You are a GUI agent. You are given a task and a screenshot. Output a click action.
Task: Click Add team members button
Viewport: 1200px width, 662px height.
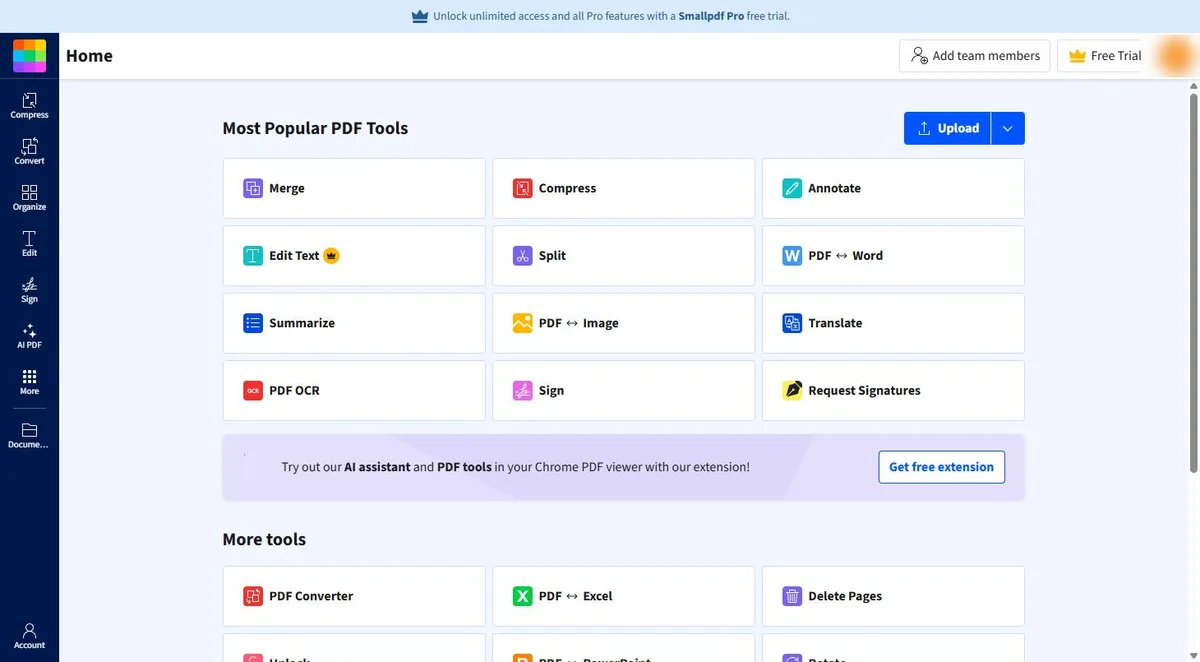coord(975,56)
